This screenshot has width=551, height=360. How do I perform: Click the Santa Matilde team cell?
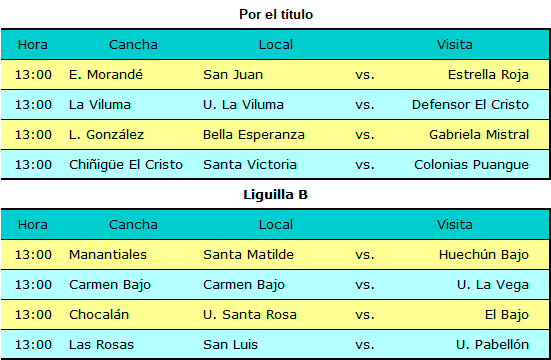click(248, 255)
